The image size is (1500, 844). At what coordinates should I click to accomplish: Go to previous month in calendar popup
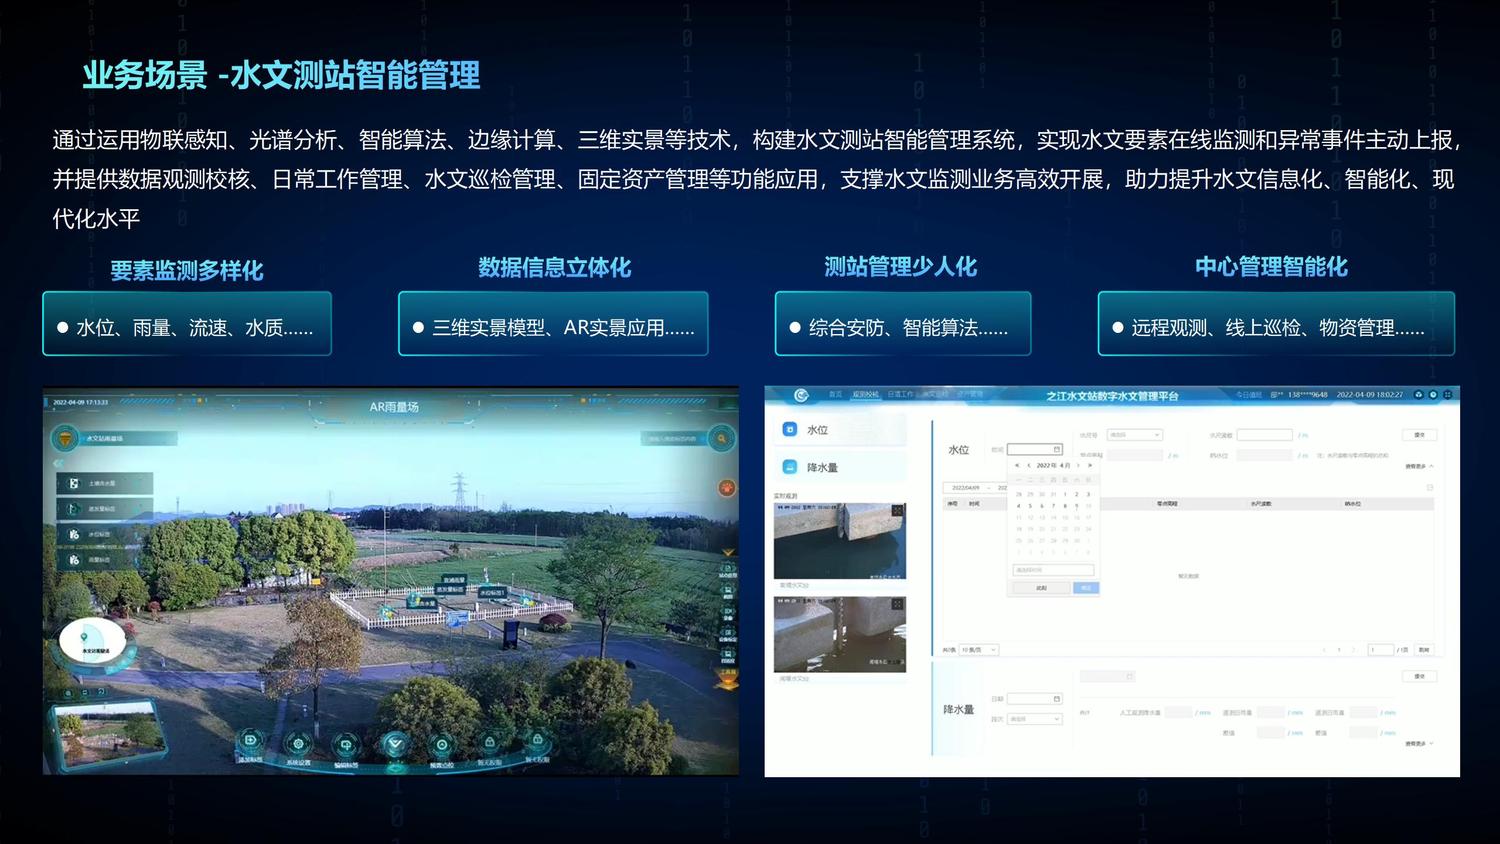click(1029, 466)
